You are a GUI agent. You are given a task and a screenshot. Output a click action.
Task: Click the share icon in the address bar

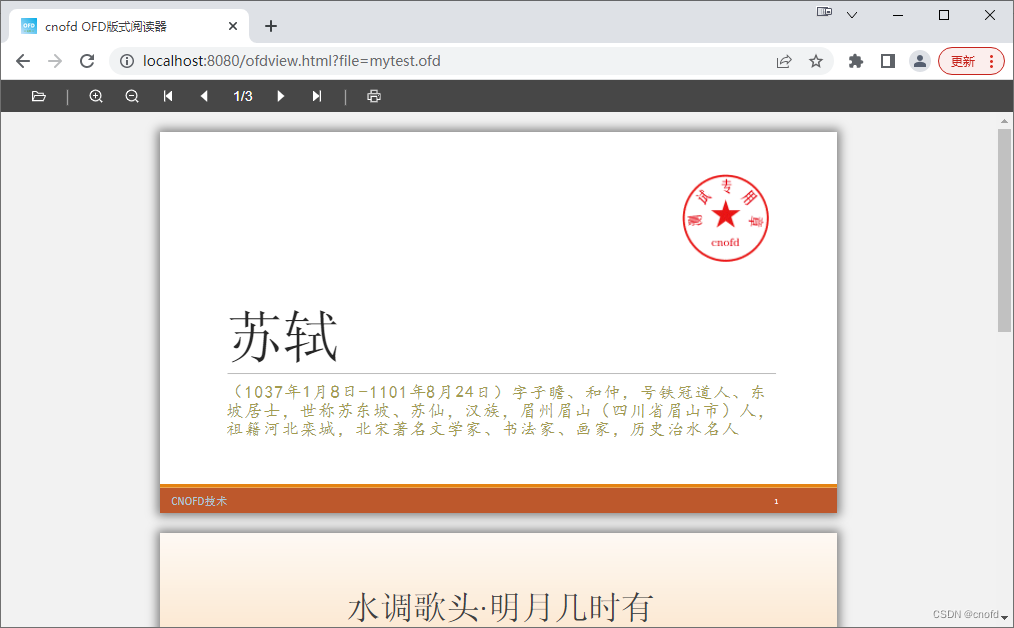pyautogui.click(x=784, y=61)
